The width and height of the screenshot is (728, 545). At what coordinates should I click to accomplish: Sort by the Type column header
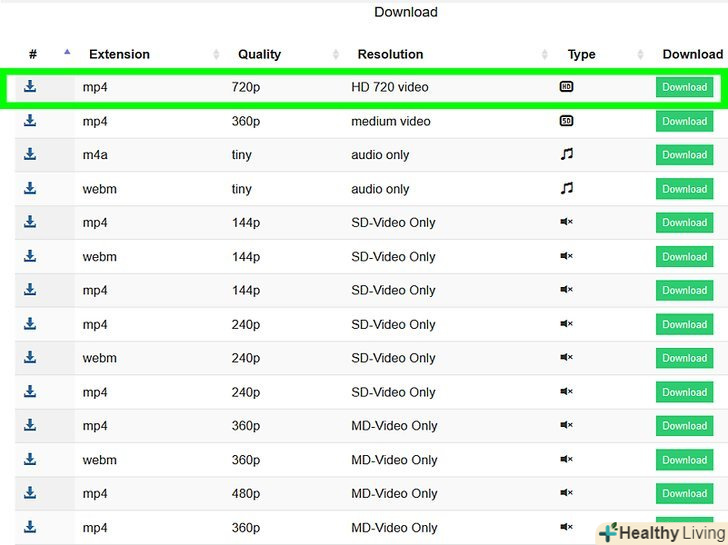coord(581,54)
